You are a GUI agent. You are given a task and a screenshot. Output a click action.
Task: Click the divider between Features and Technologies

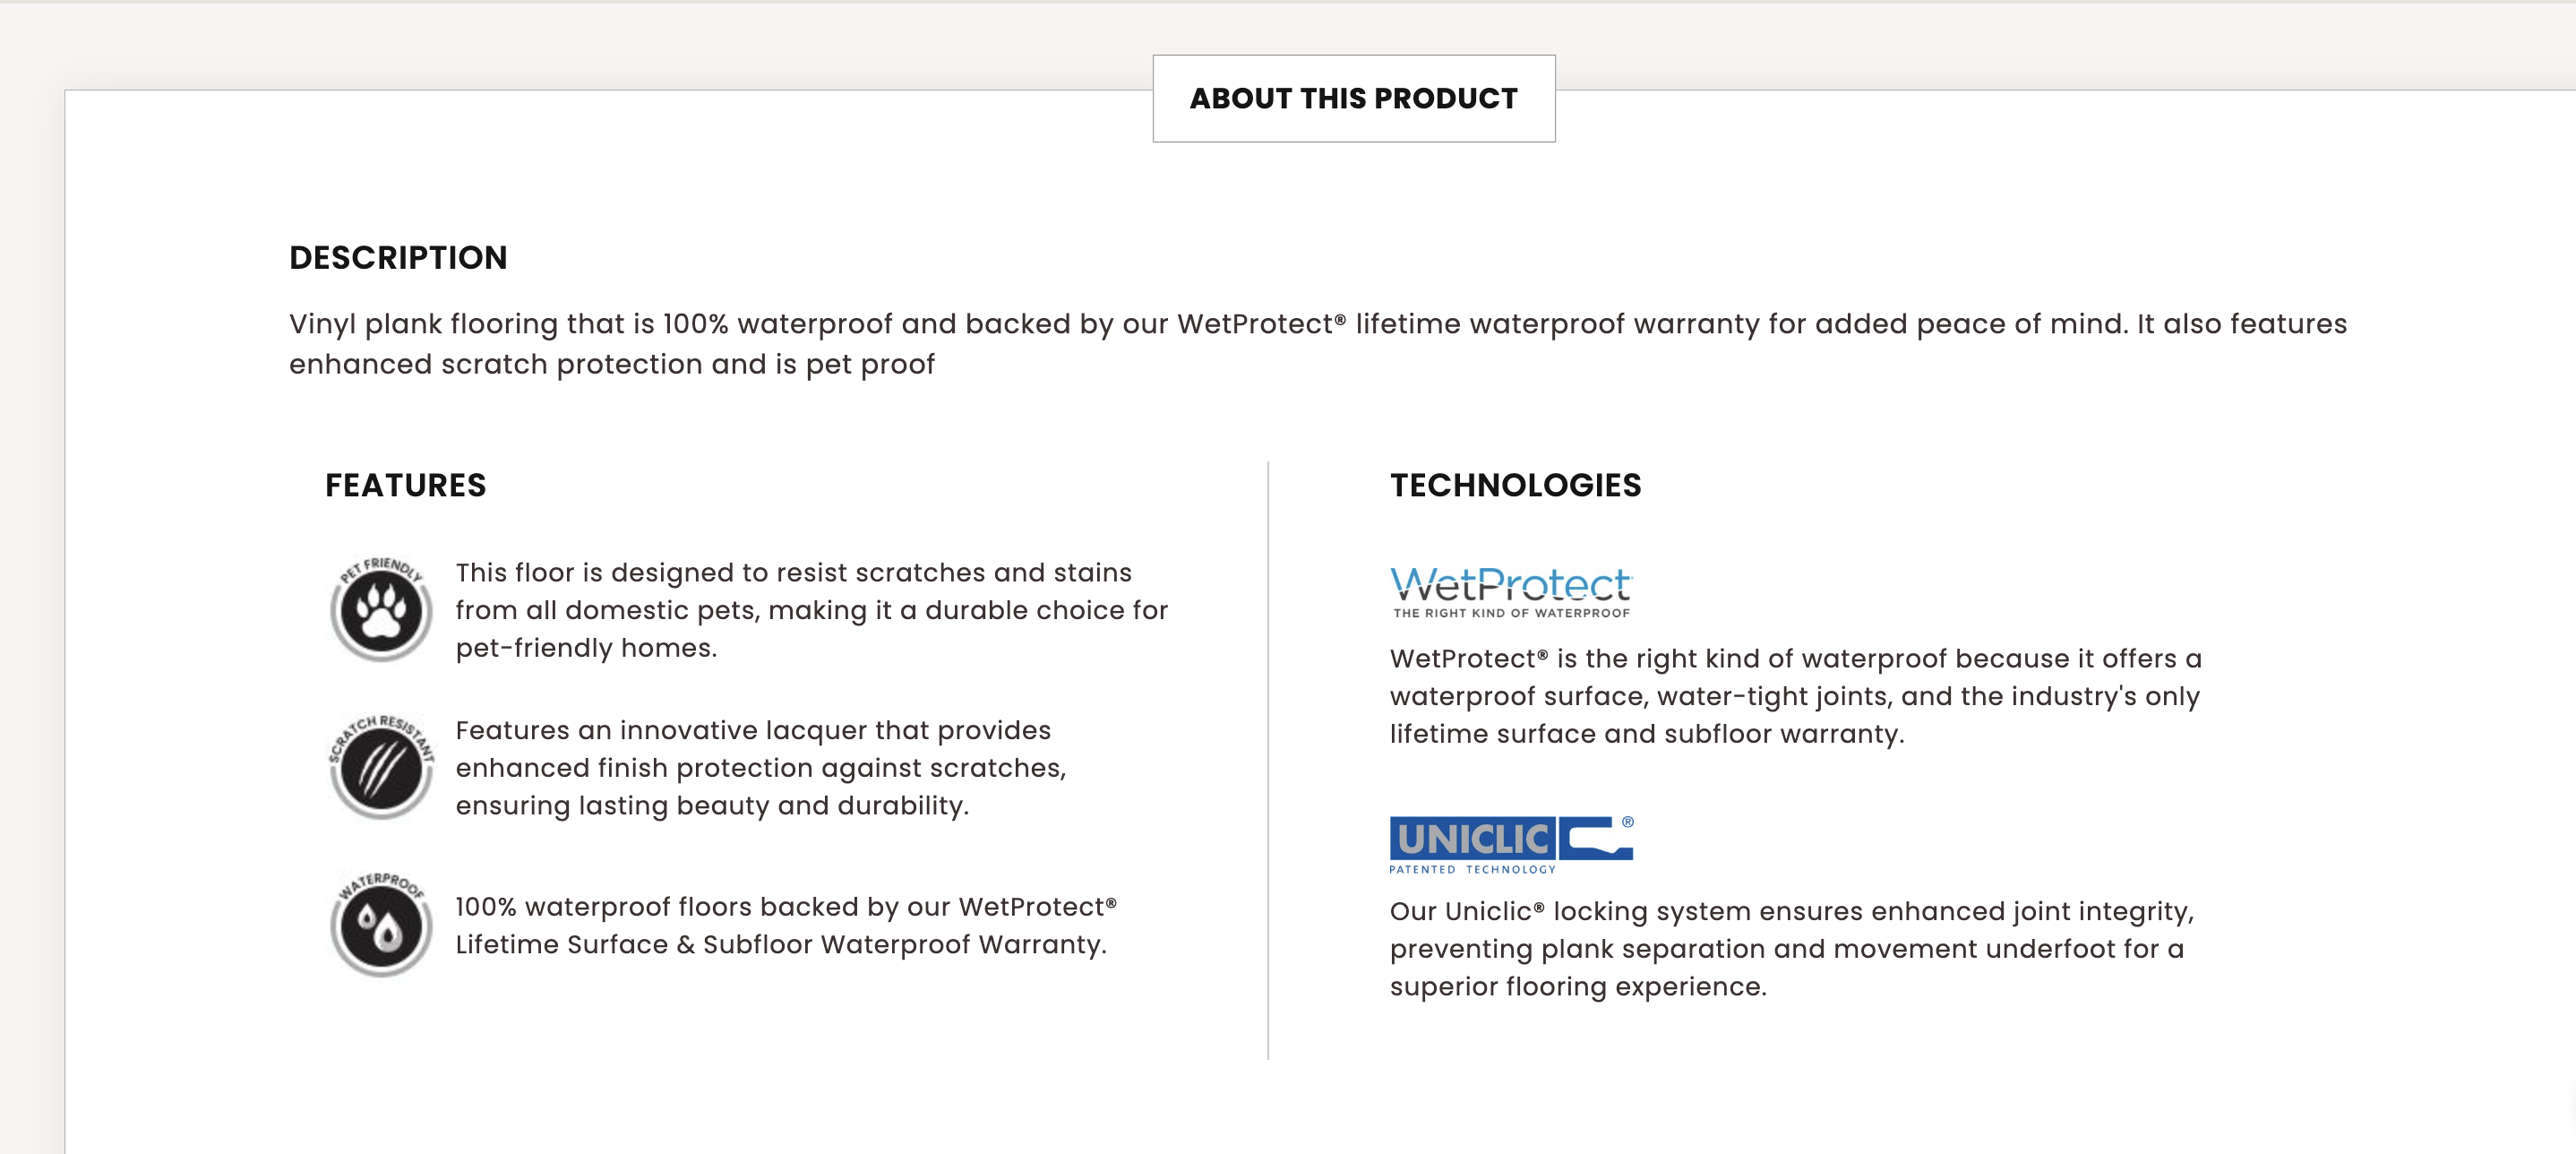point(1268,760)
